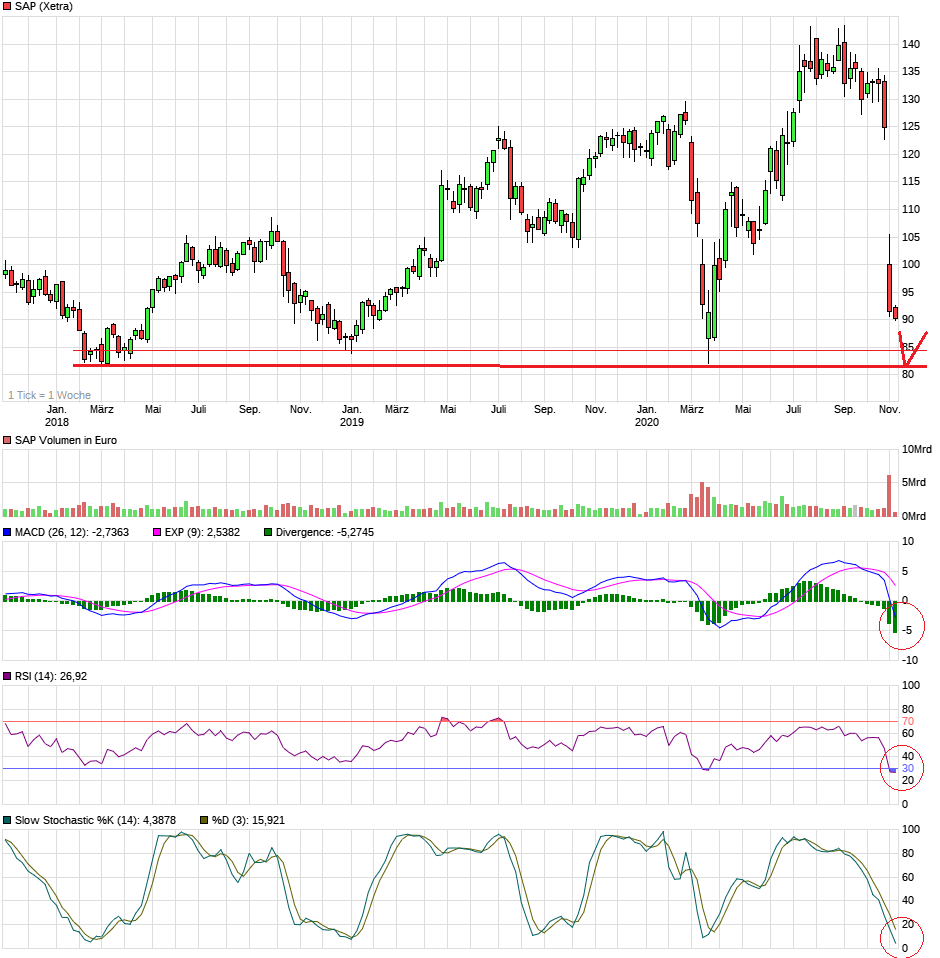This screenshot has width=940, height=958.
Task: Click the '0Mrd' volume axis label
Action: 914,517
